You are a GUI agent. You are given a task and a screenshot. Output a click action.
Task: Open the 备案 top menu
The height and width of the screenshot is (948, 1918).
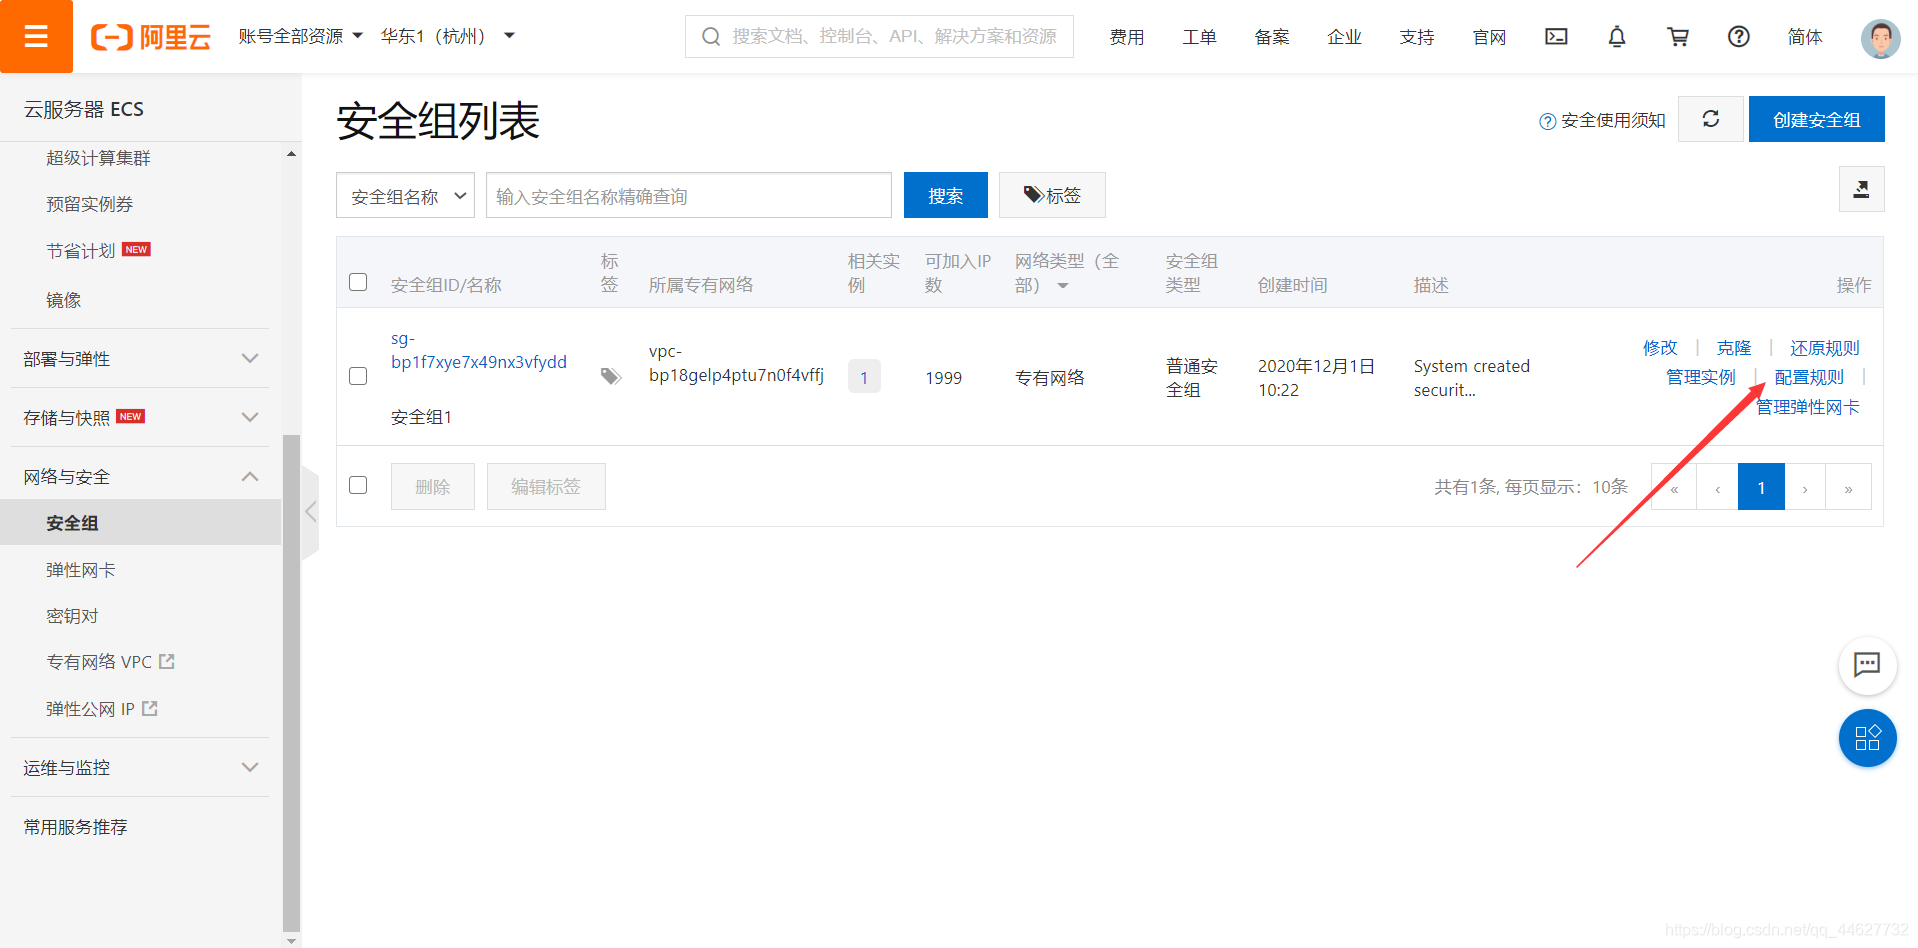[1272, 37]
